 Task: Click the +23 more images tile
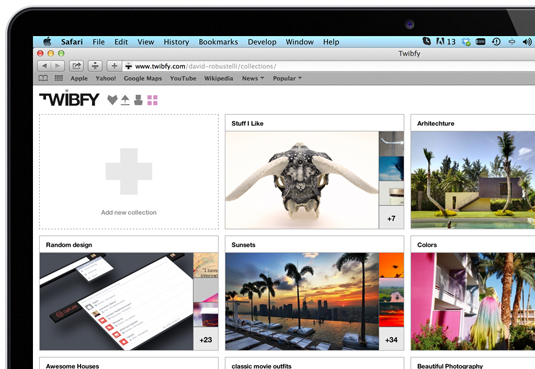206,340
